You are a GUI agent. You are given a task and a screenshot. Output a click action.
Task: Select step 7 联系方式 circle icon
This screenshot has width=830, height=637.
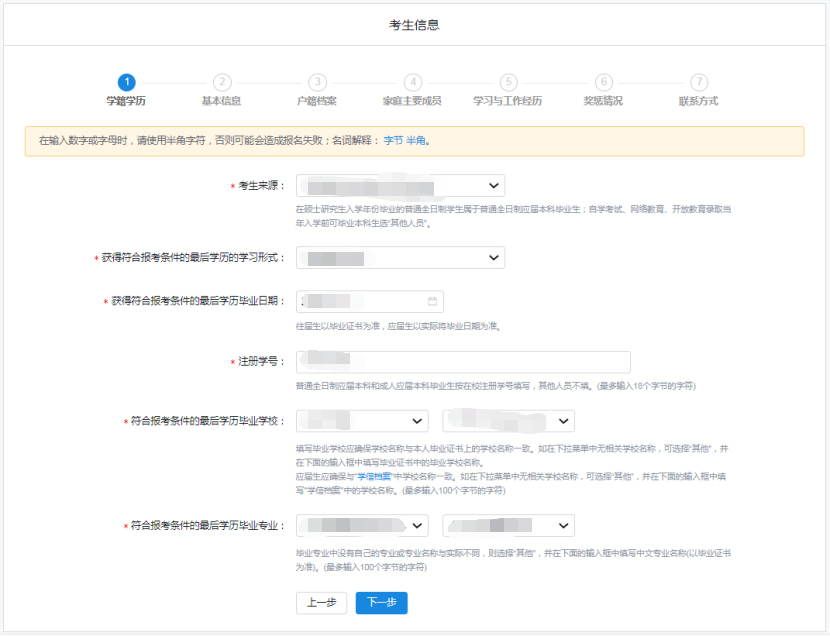[x=699, y=82]
